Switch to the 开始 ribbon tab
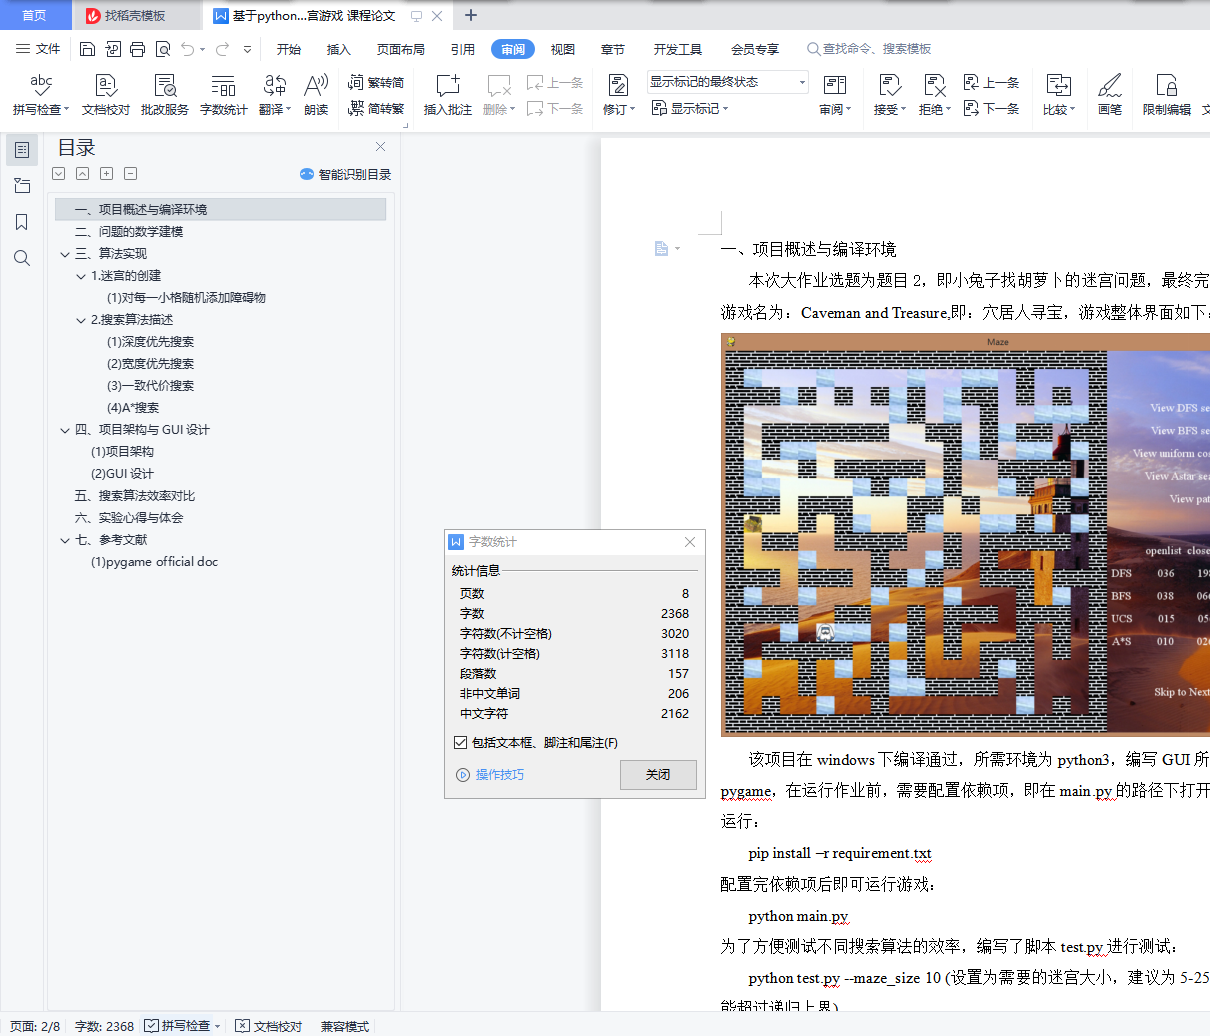The height and width of the screenshot is (1036, 1210). click(x=289, y=49)
